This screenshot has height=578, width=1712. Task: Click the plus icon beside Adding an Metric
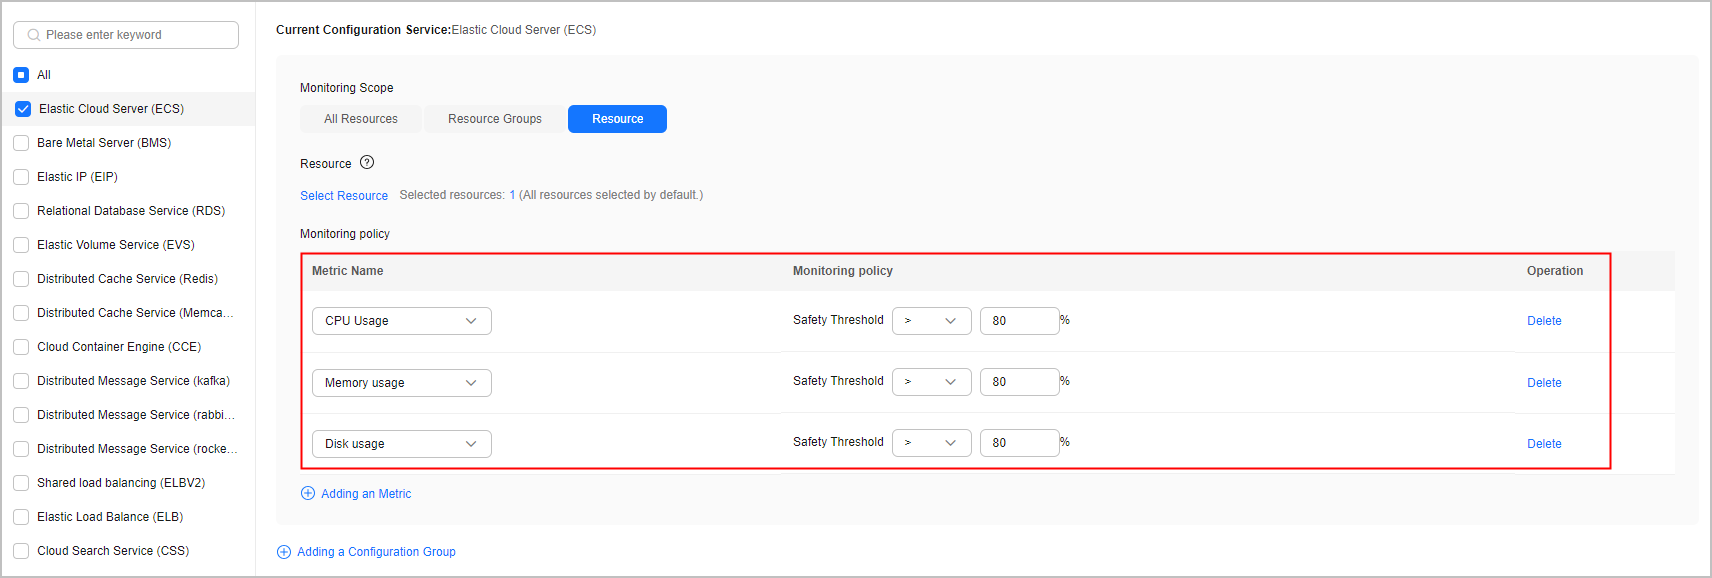(308, 493)
